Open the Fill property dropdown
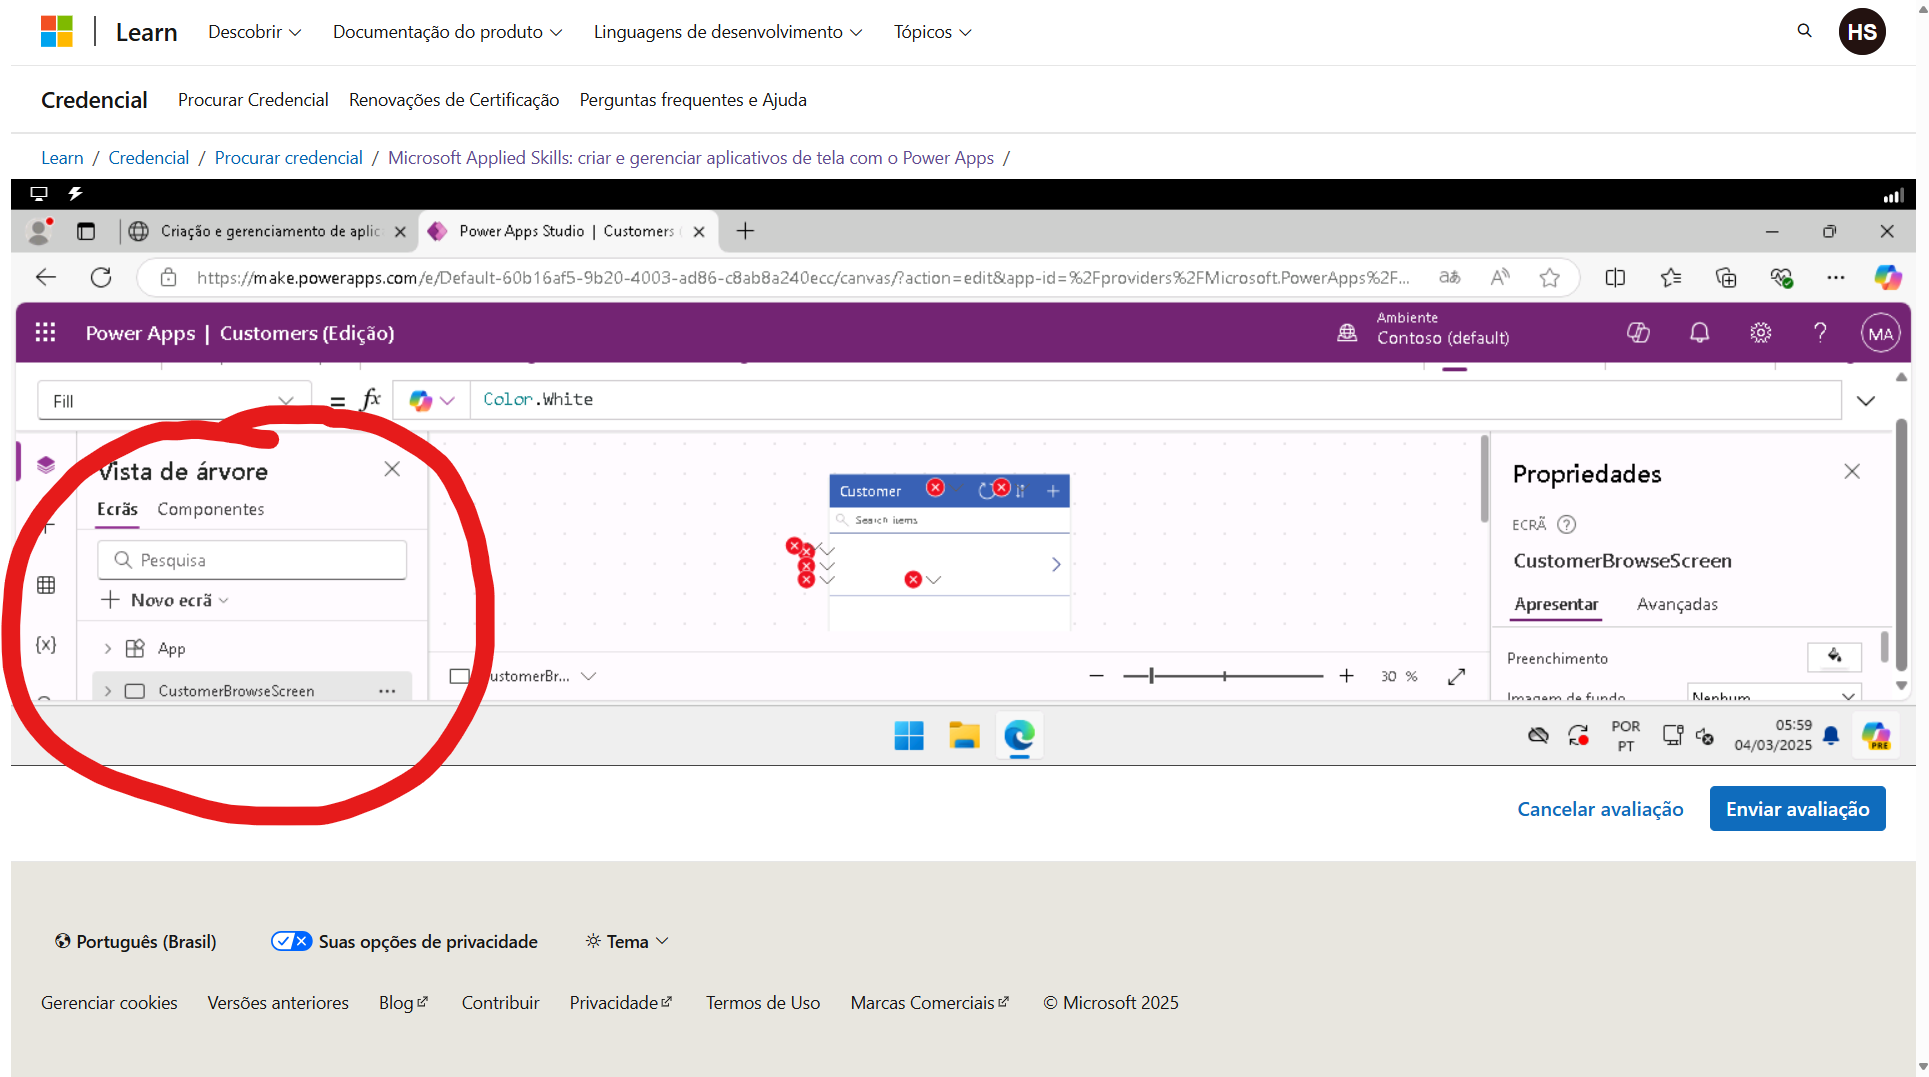The image size is (1929, 1077). coord(174,401)
